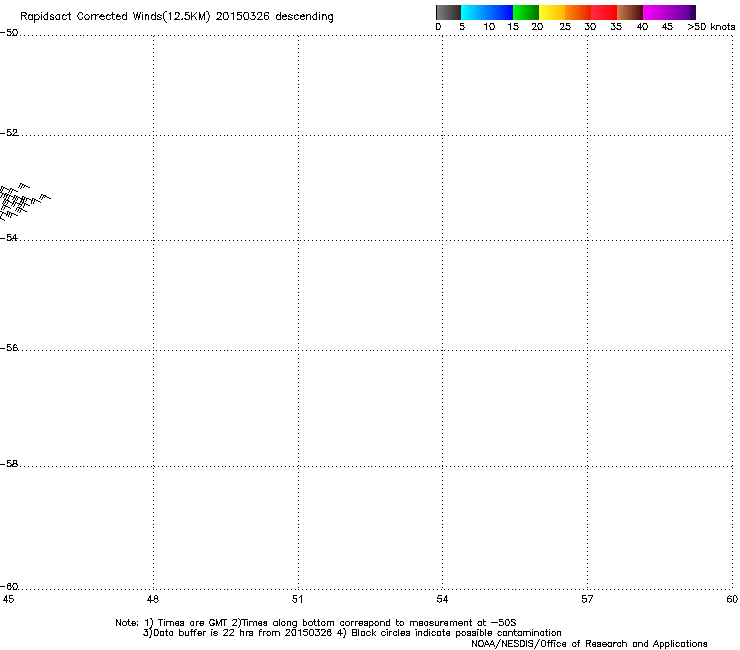Click the yellow 20-25 knots color segment
The height and width of the screenshot is (650, 740).
click(552, 12)
